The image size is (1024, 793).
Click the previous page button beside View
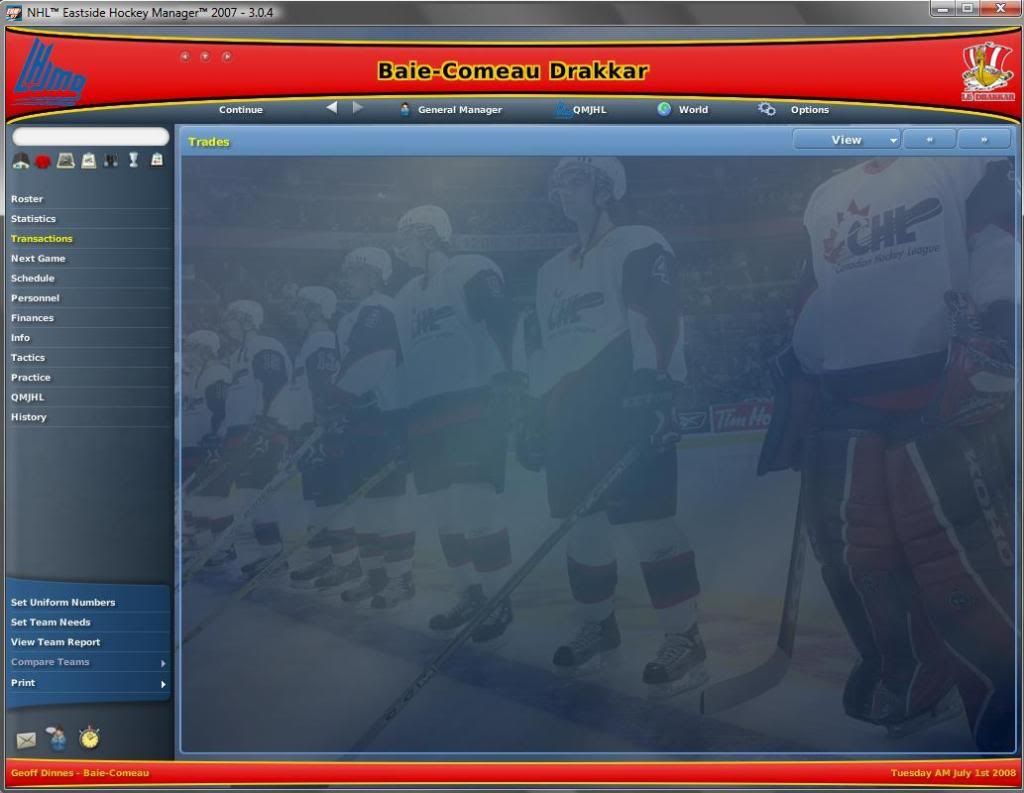(929, 140)
